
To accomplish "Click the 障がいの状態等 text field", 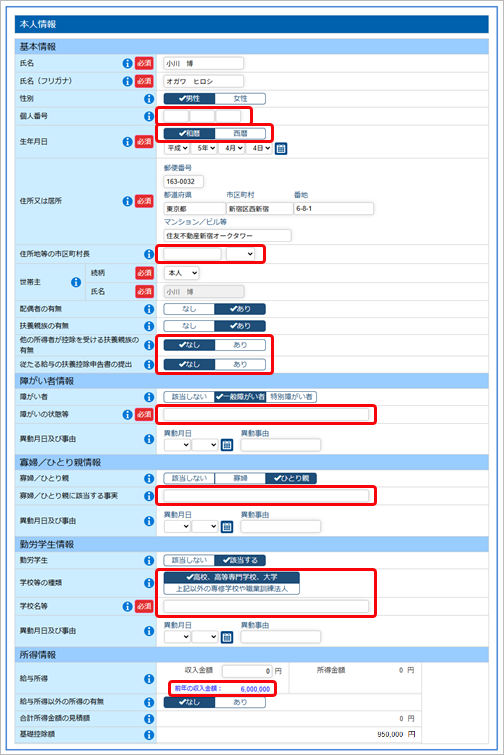I will (x=266, y=415).
